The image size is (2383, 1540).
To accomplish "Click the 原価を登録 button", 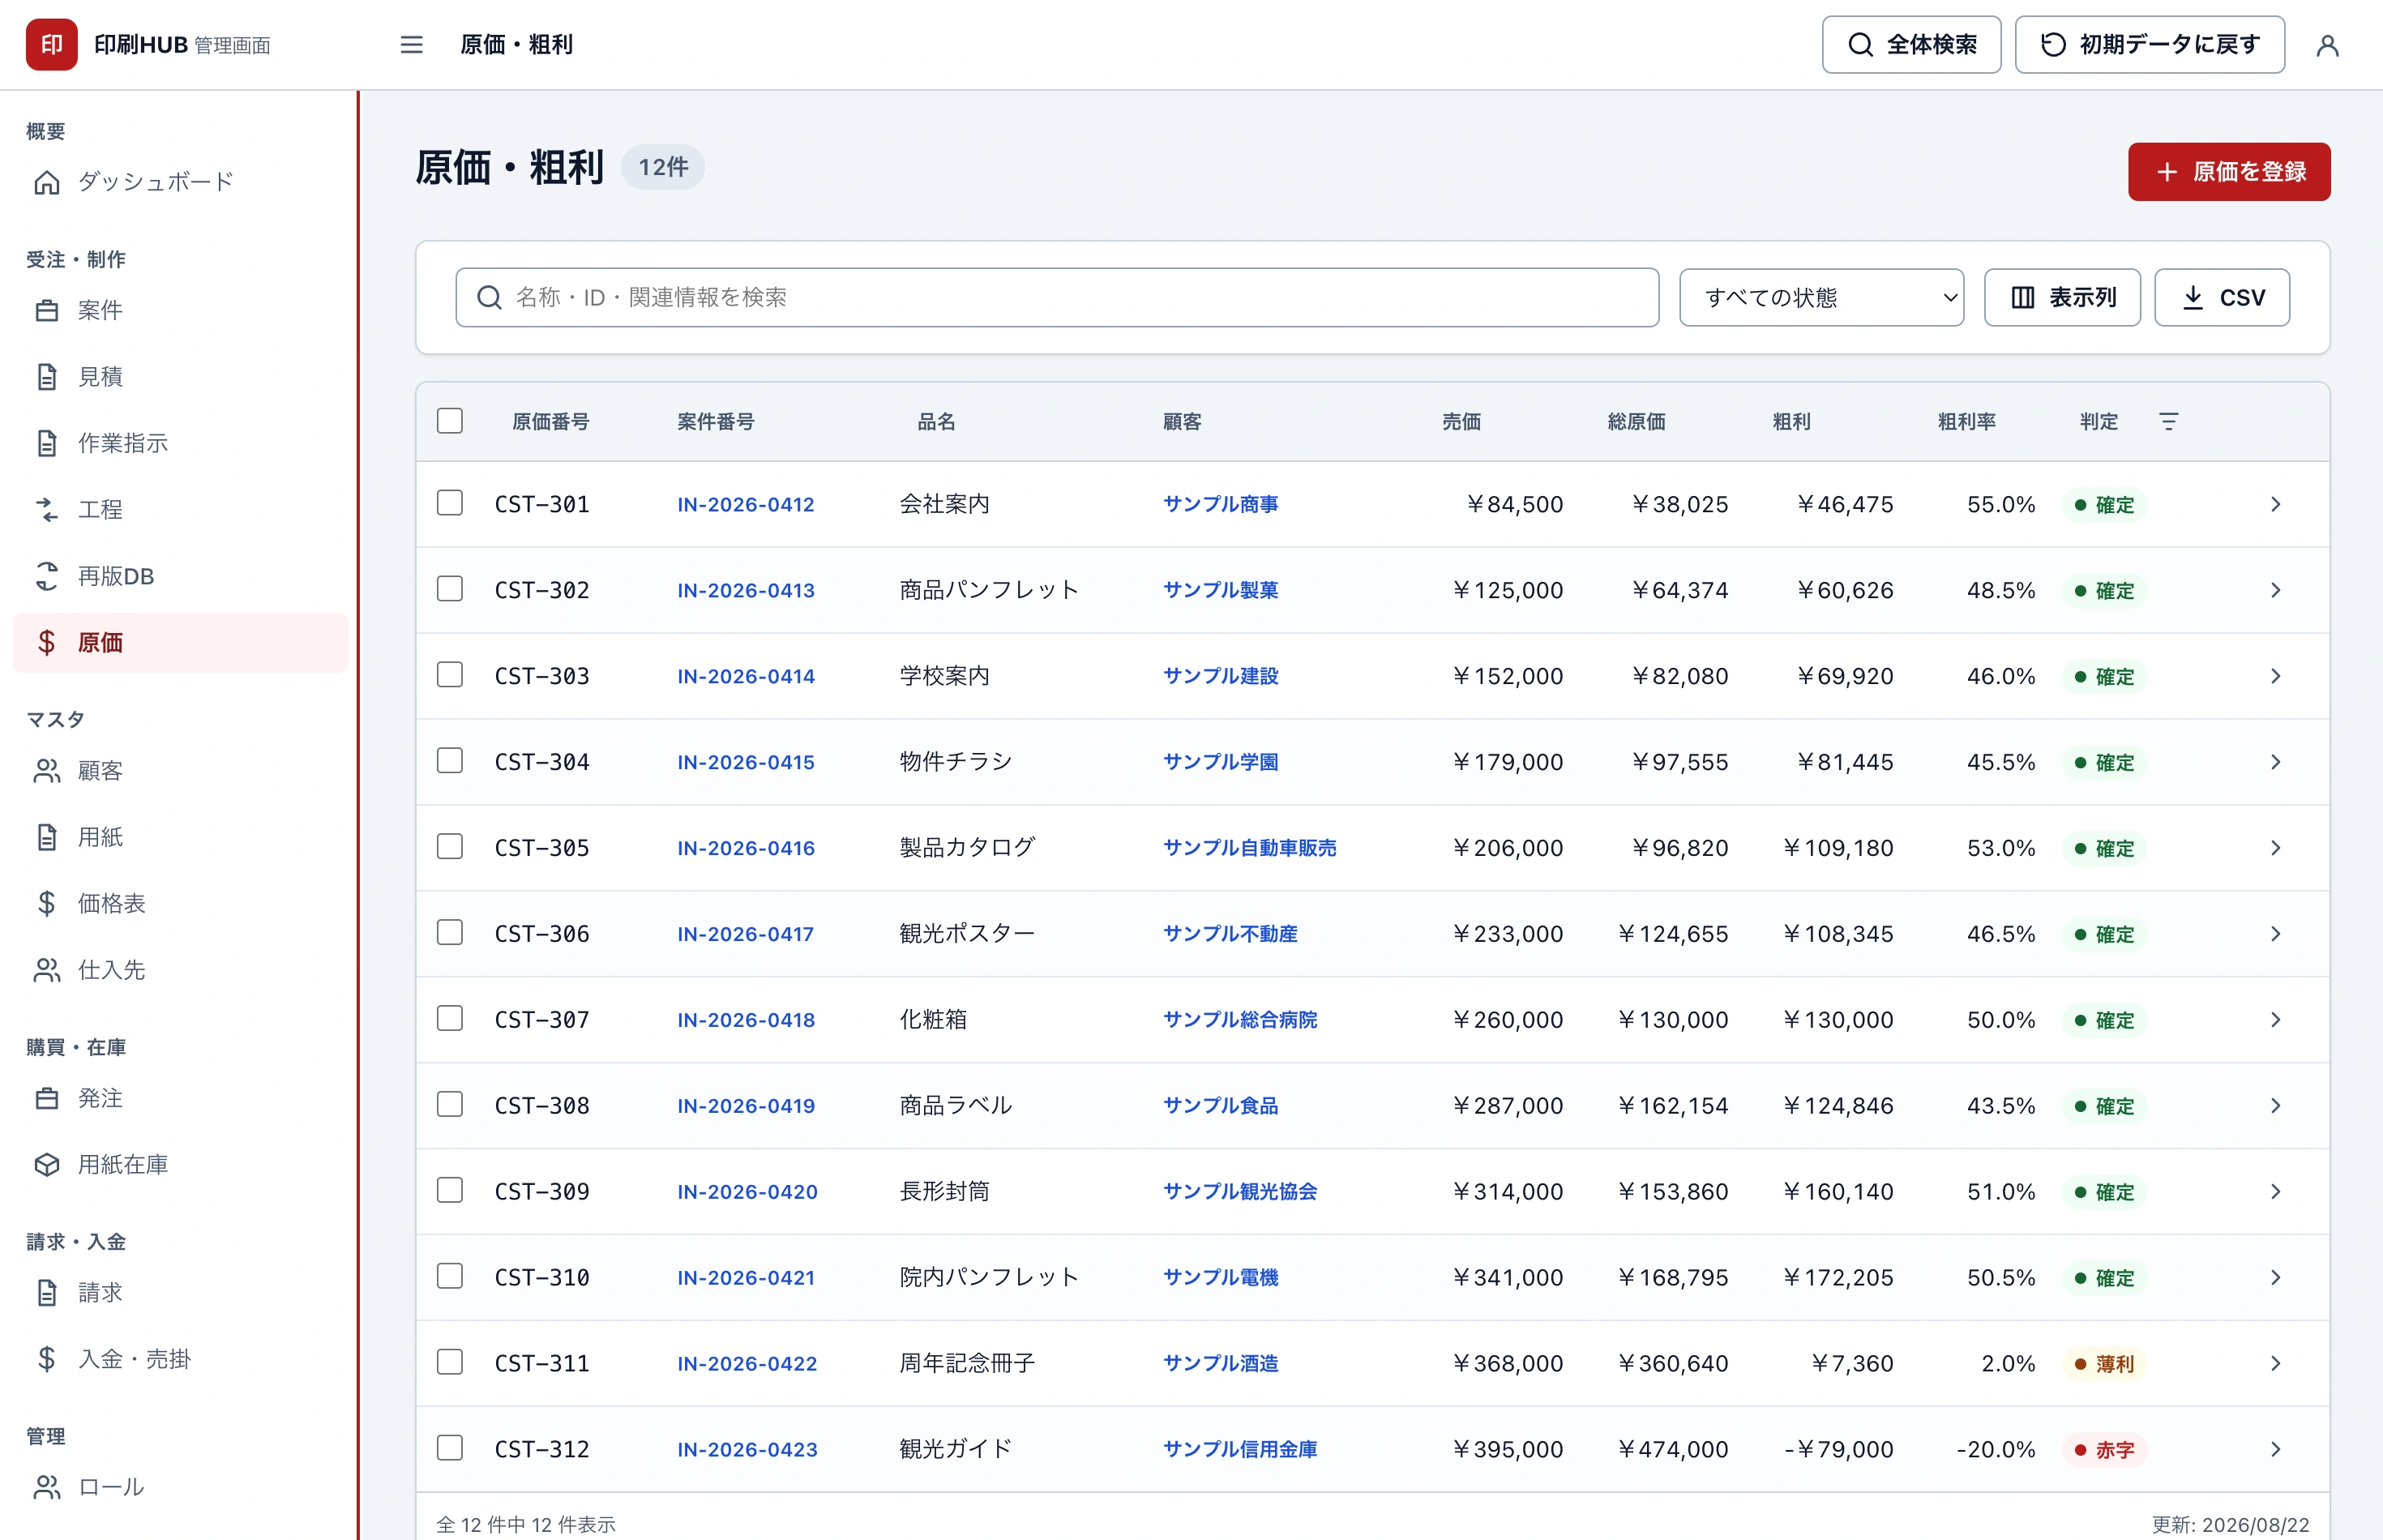I will tap(2228, 172).
